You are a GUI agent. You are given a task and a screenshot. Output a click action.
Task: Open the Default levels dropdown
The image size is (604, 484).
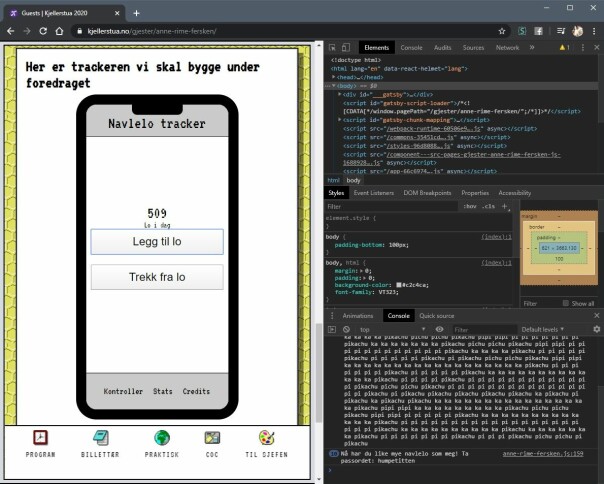tap(543, 329)
